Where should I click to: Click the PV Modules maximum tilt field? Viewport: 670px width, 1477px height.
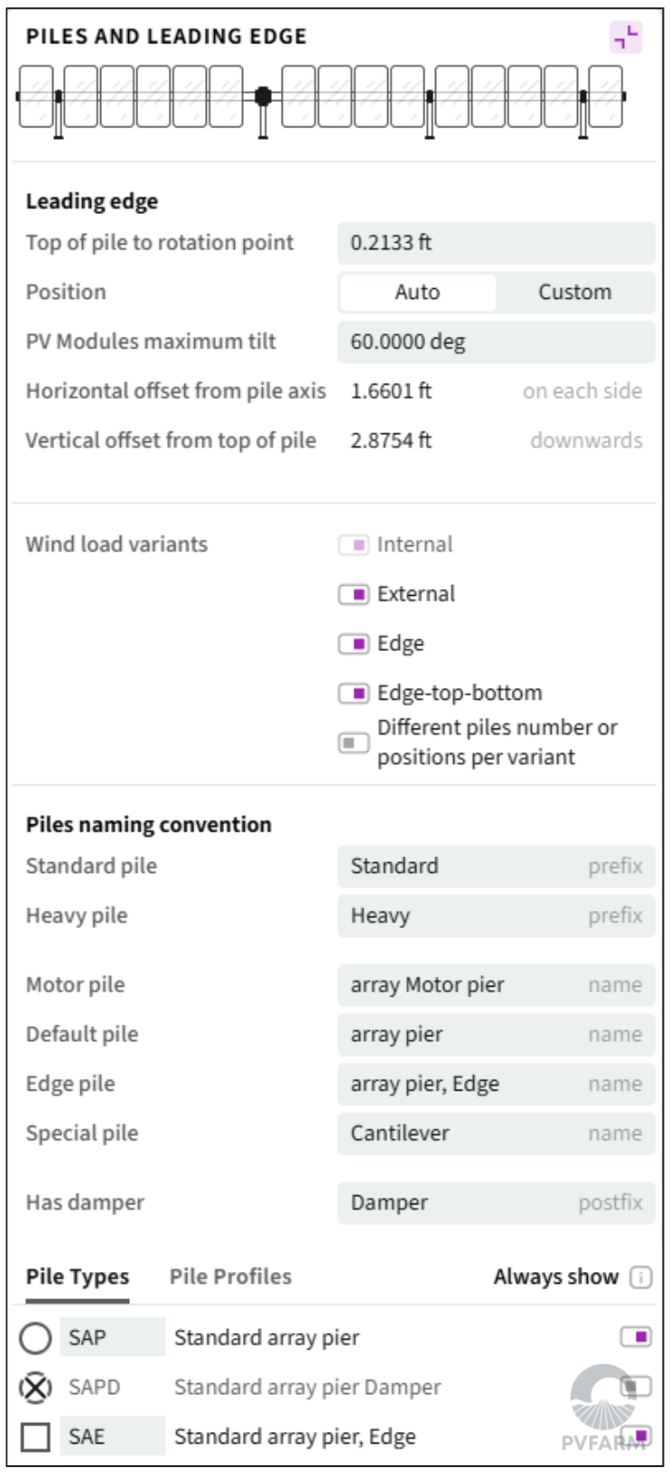click(x=496, y=342)
